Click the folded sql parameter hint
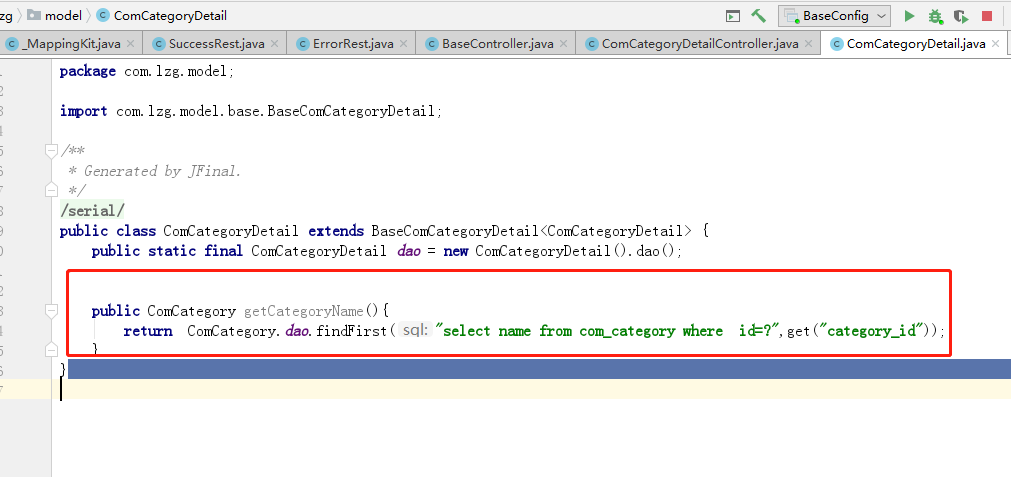 tap(415, 331)
